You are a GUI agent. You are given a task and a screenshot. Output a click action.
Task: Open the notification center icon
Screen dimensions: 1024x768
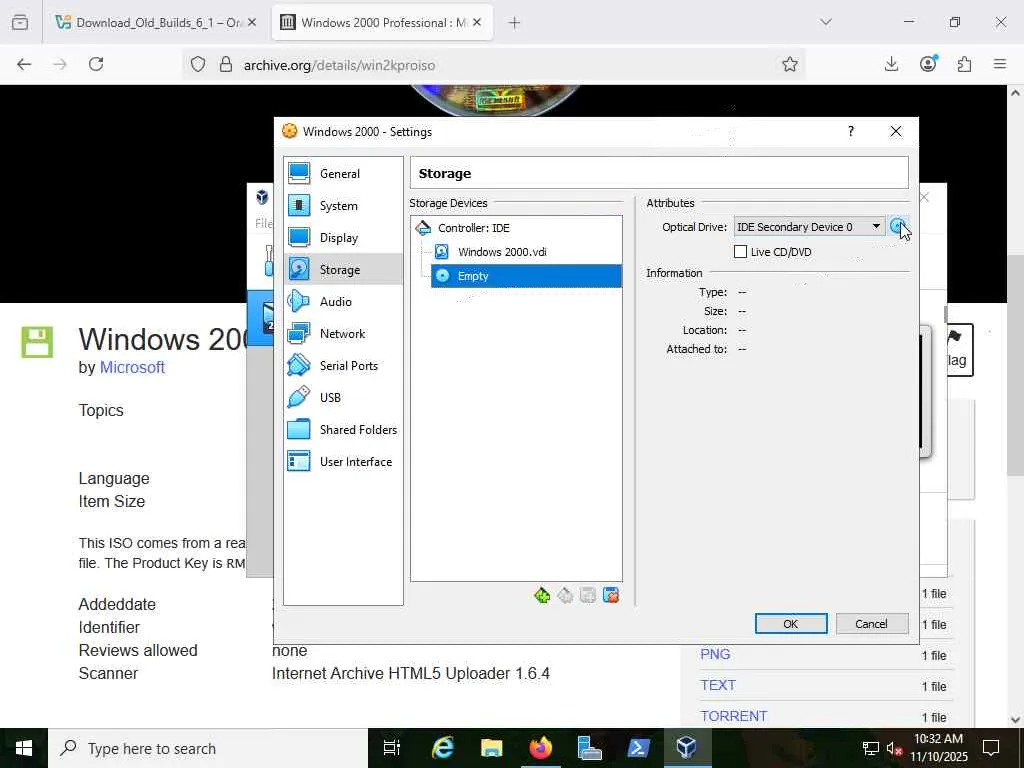click(991, 748)
